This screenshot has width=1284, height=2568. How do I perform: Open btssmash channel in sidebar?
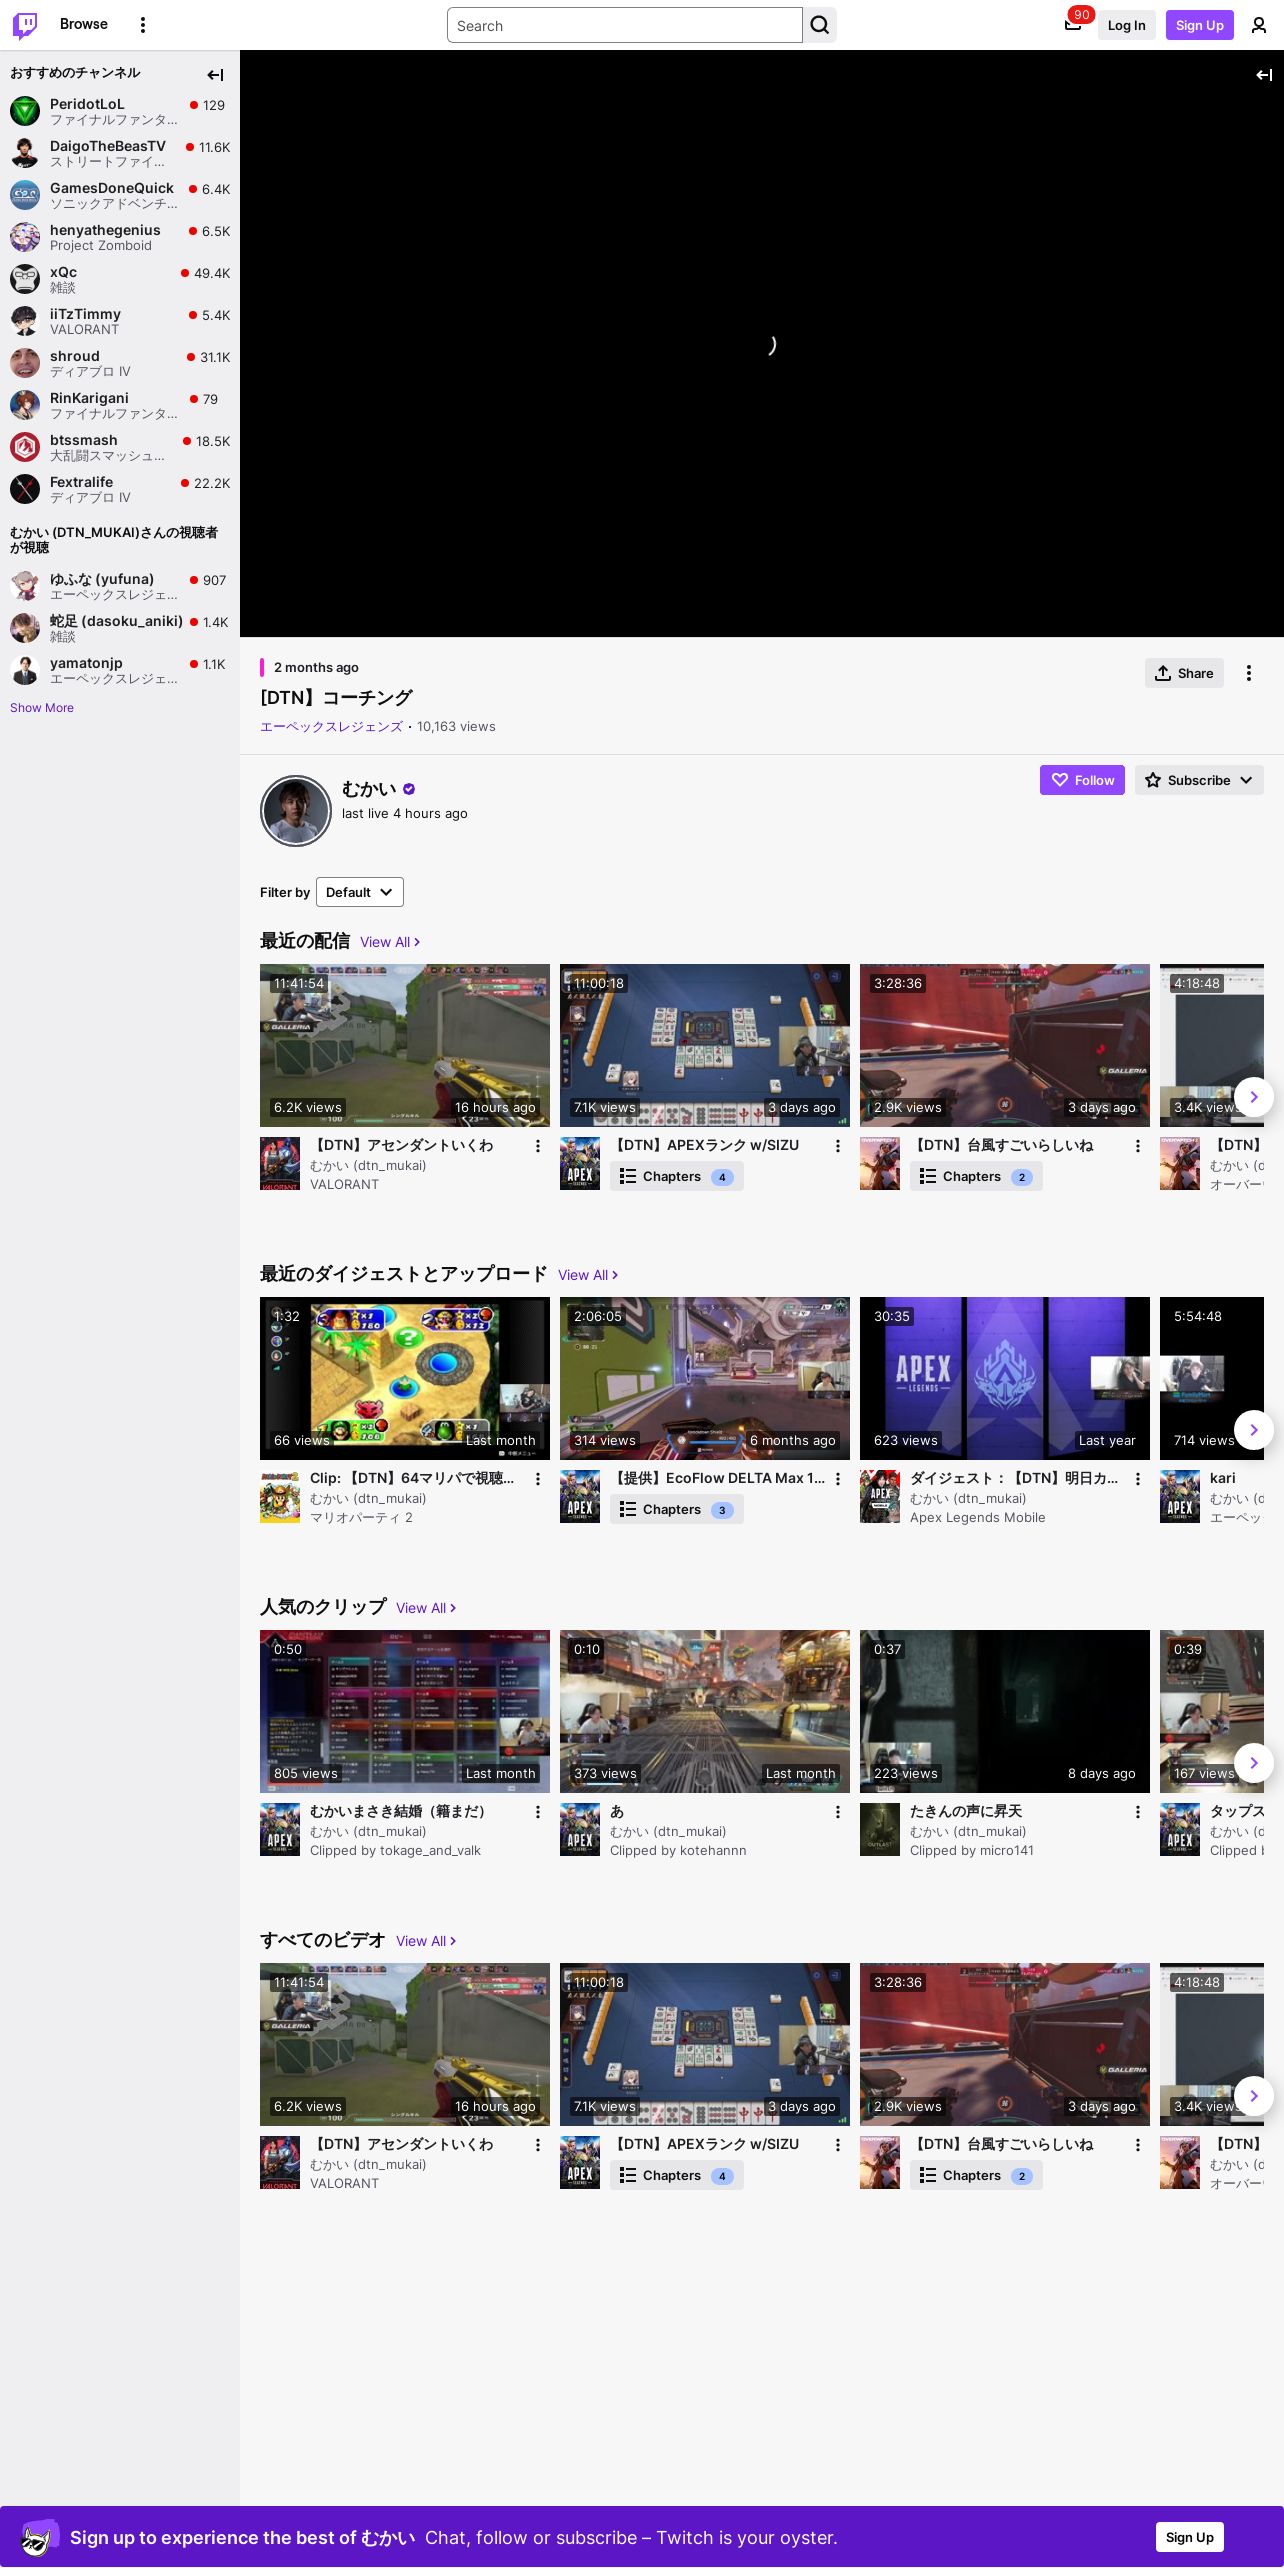(x=120, y=447)
